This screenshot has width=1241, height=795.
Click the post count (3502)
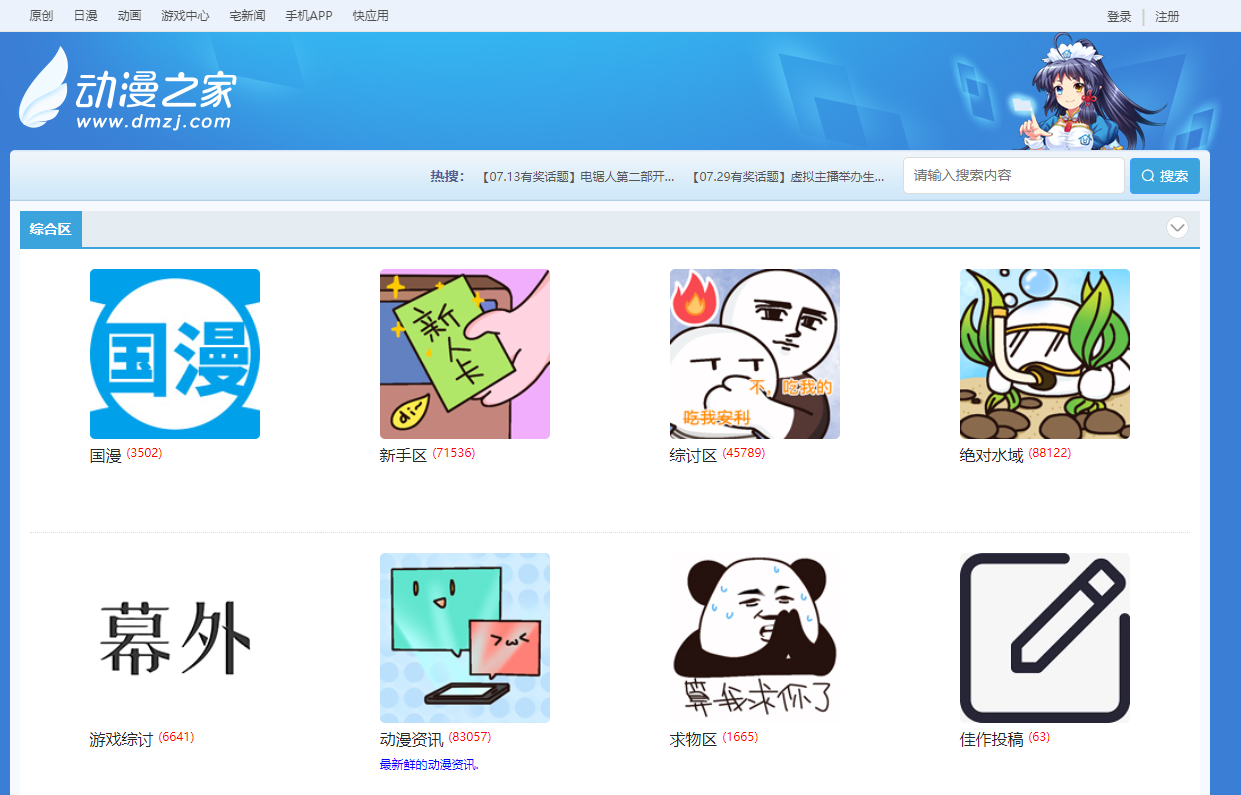point(144,453)
